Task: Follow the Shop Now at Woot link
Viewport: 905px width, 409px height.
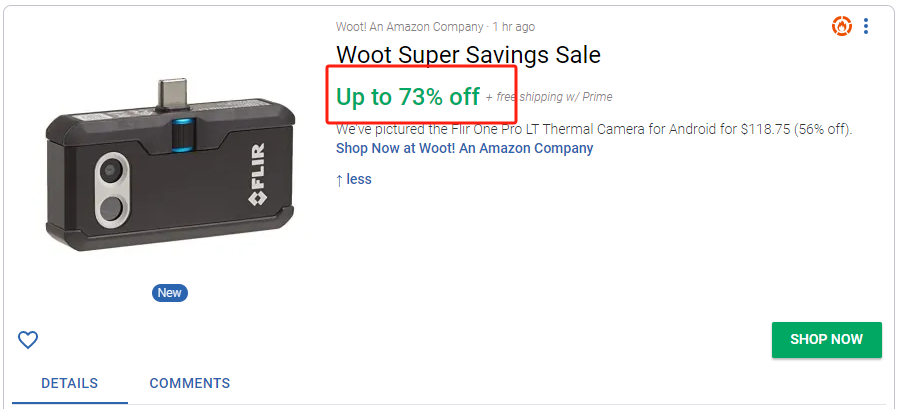Action: 464,148
